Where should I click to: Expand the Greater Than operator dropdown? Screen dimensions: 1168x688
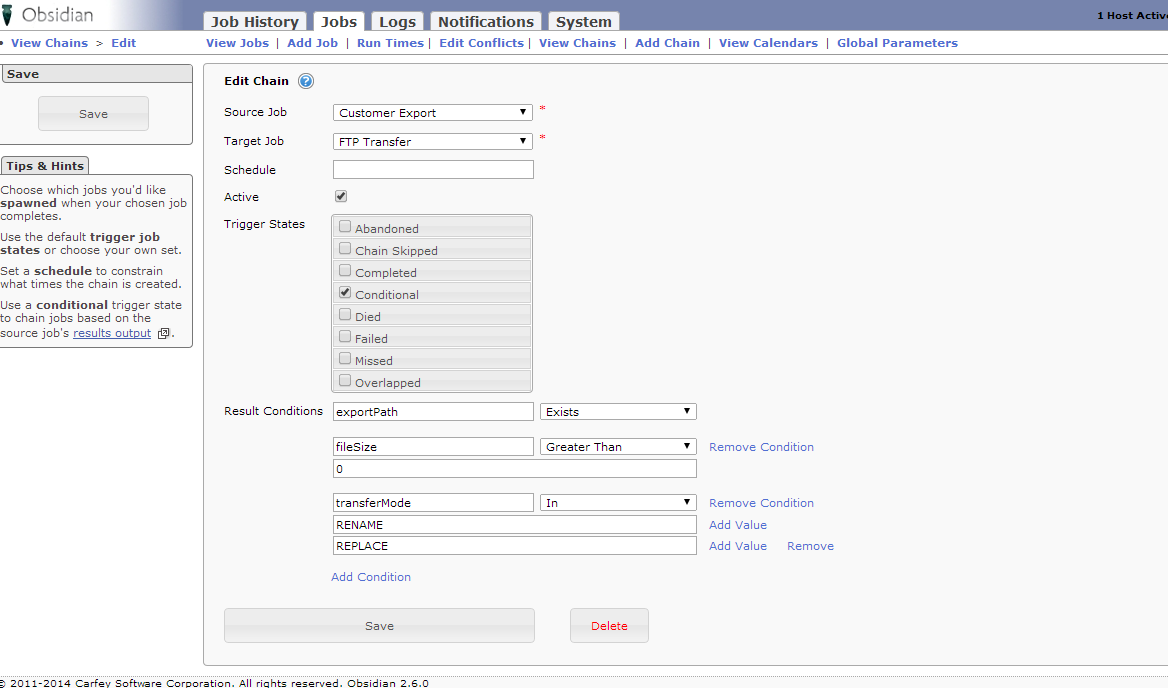click(x=618, y=447)
